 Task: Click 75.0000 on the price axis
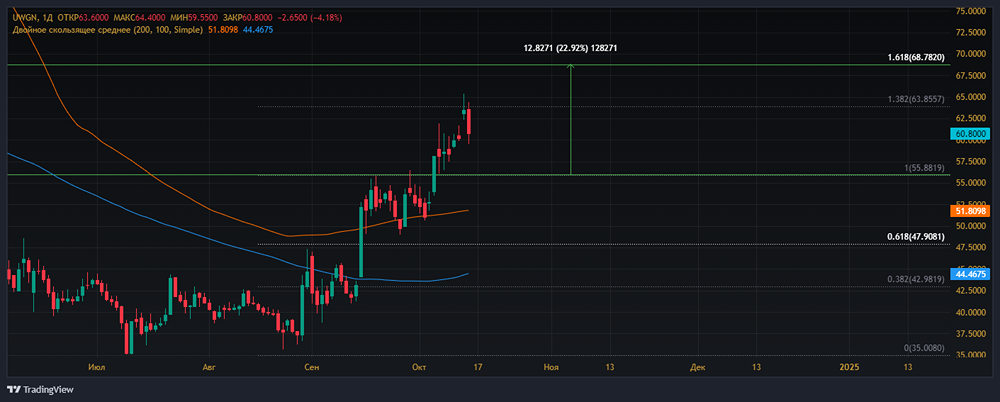pos(972,11)
